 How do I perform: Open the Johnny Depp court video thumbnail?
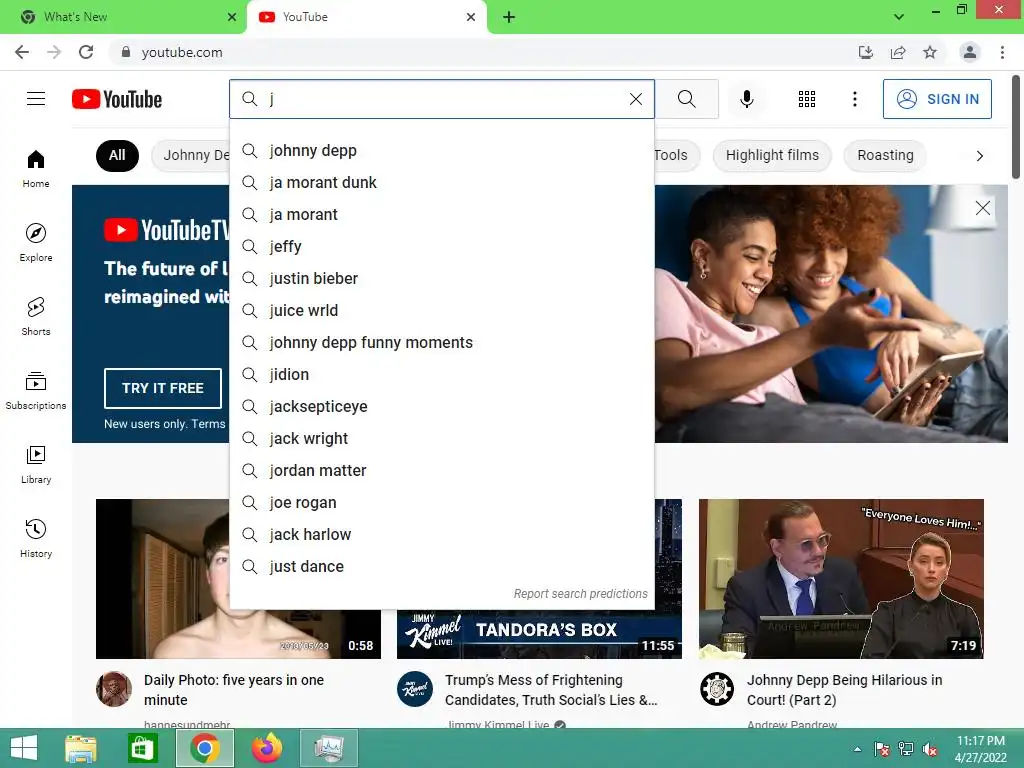pyautogui.click(x=841, y=579)
